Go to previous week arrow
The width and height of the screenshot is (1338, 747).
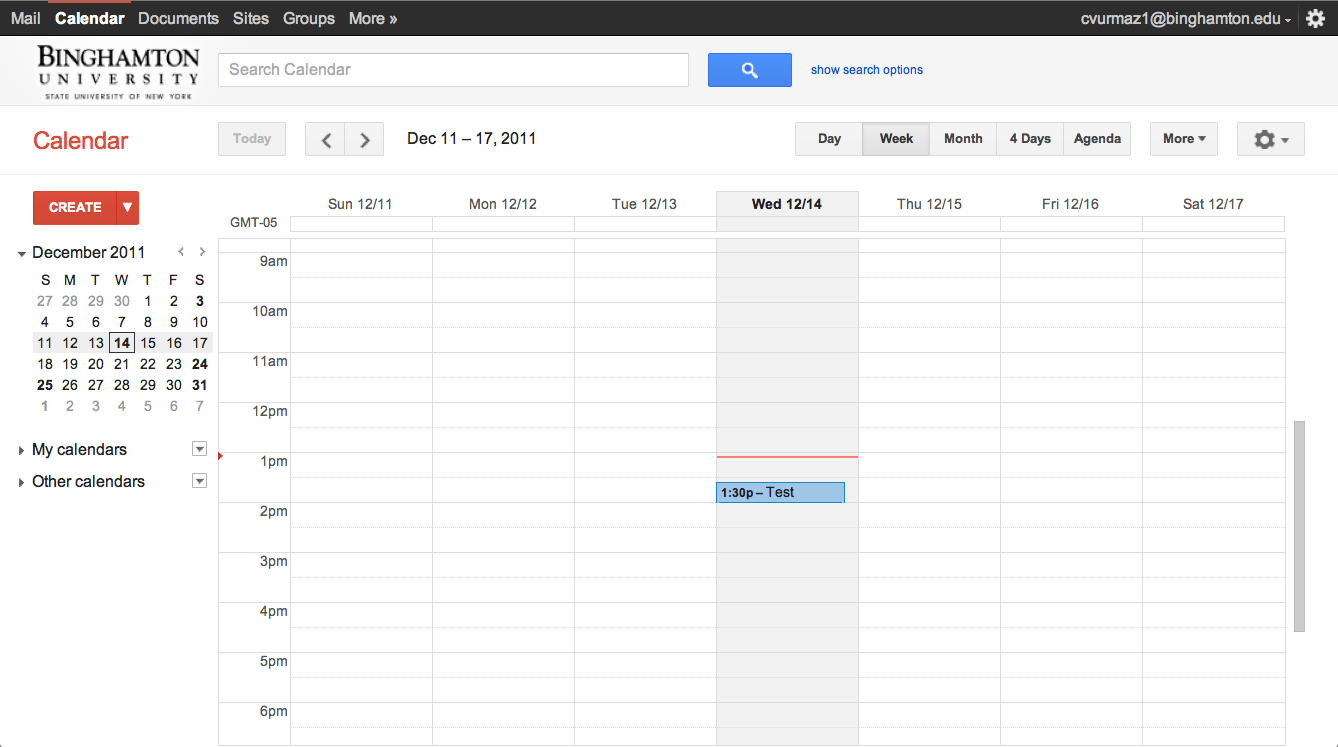pyautogui.click(x=325, y=140)
